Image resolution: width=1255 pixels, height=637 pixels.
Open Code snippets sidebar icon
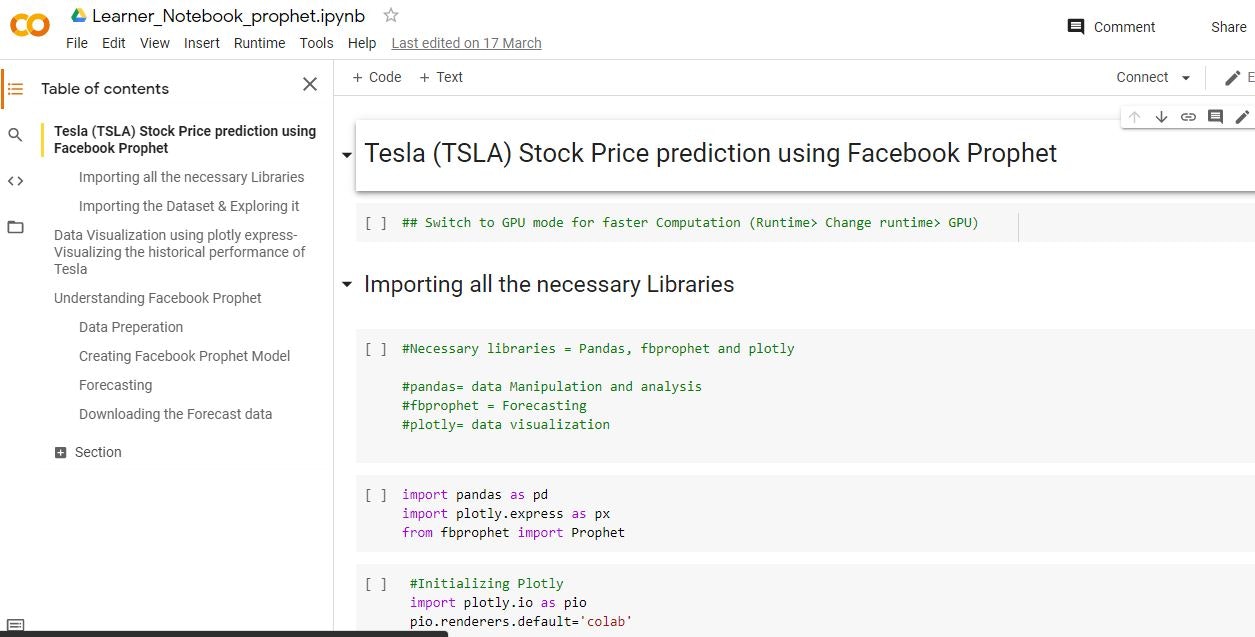tap(15, 181)
